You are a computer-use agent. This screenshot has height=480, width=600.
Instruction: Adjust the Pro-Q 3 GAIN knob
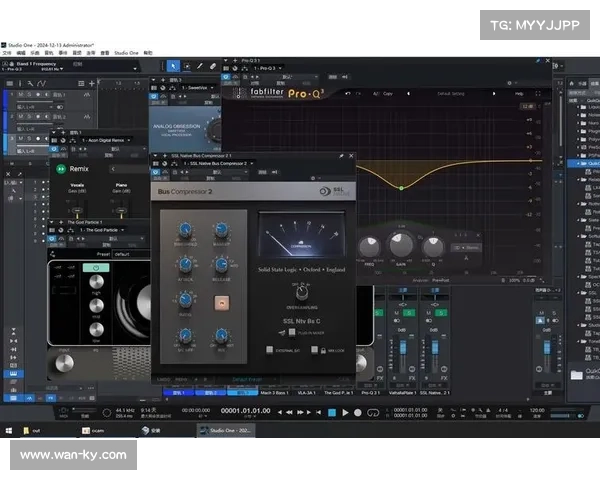pos(401,244)
